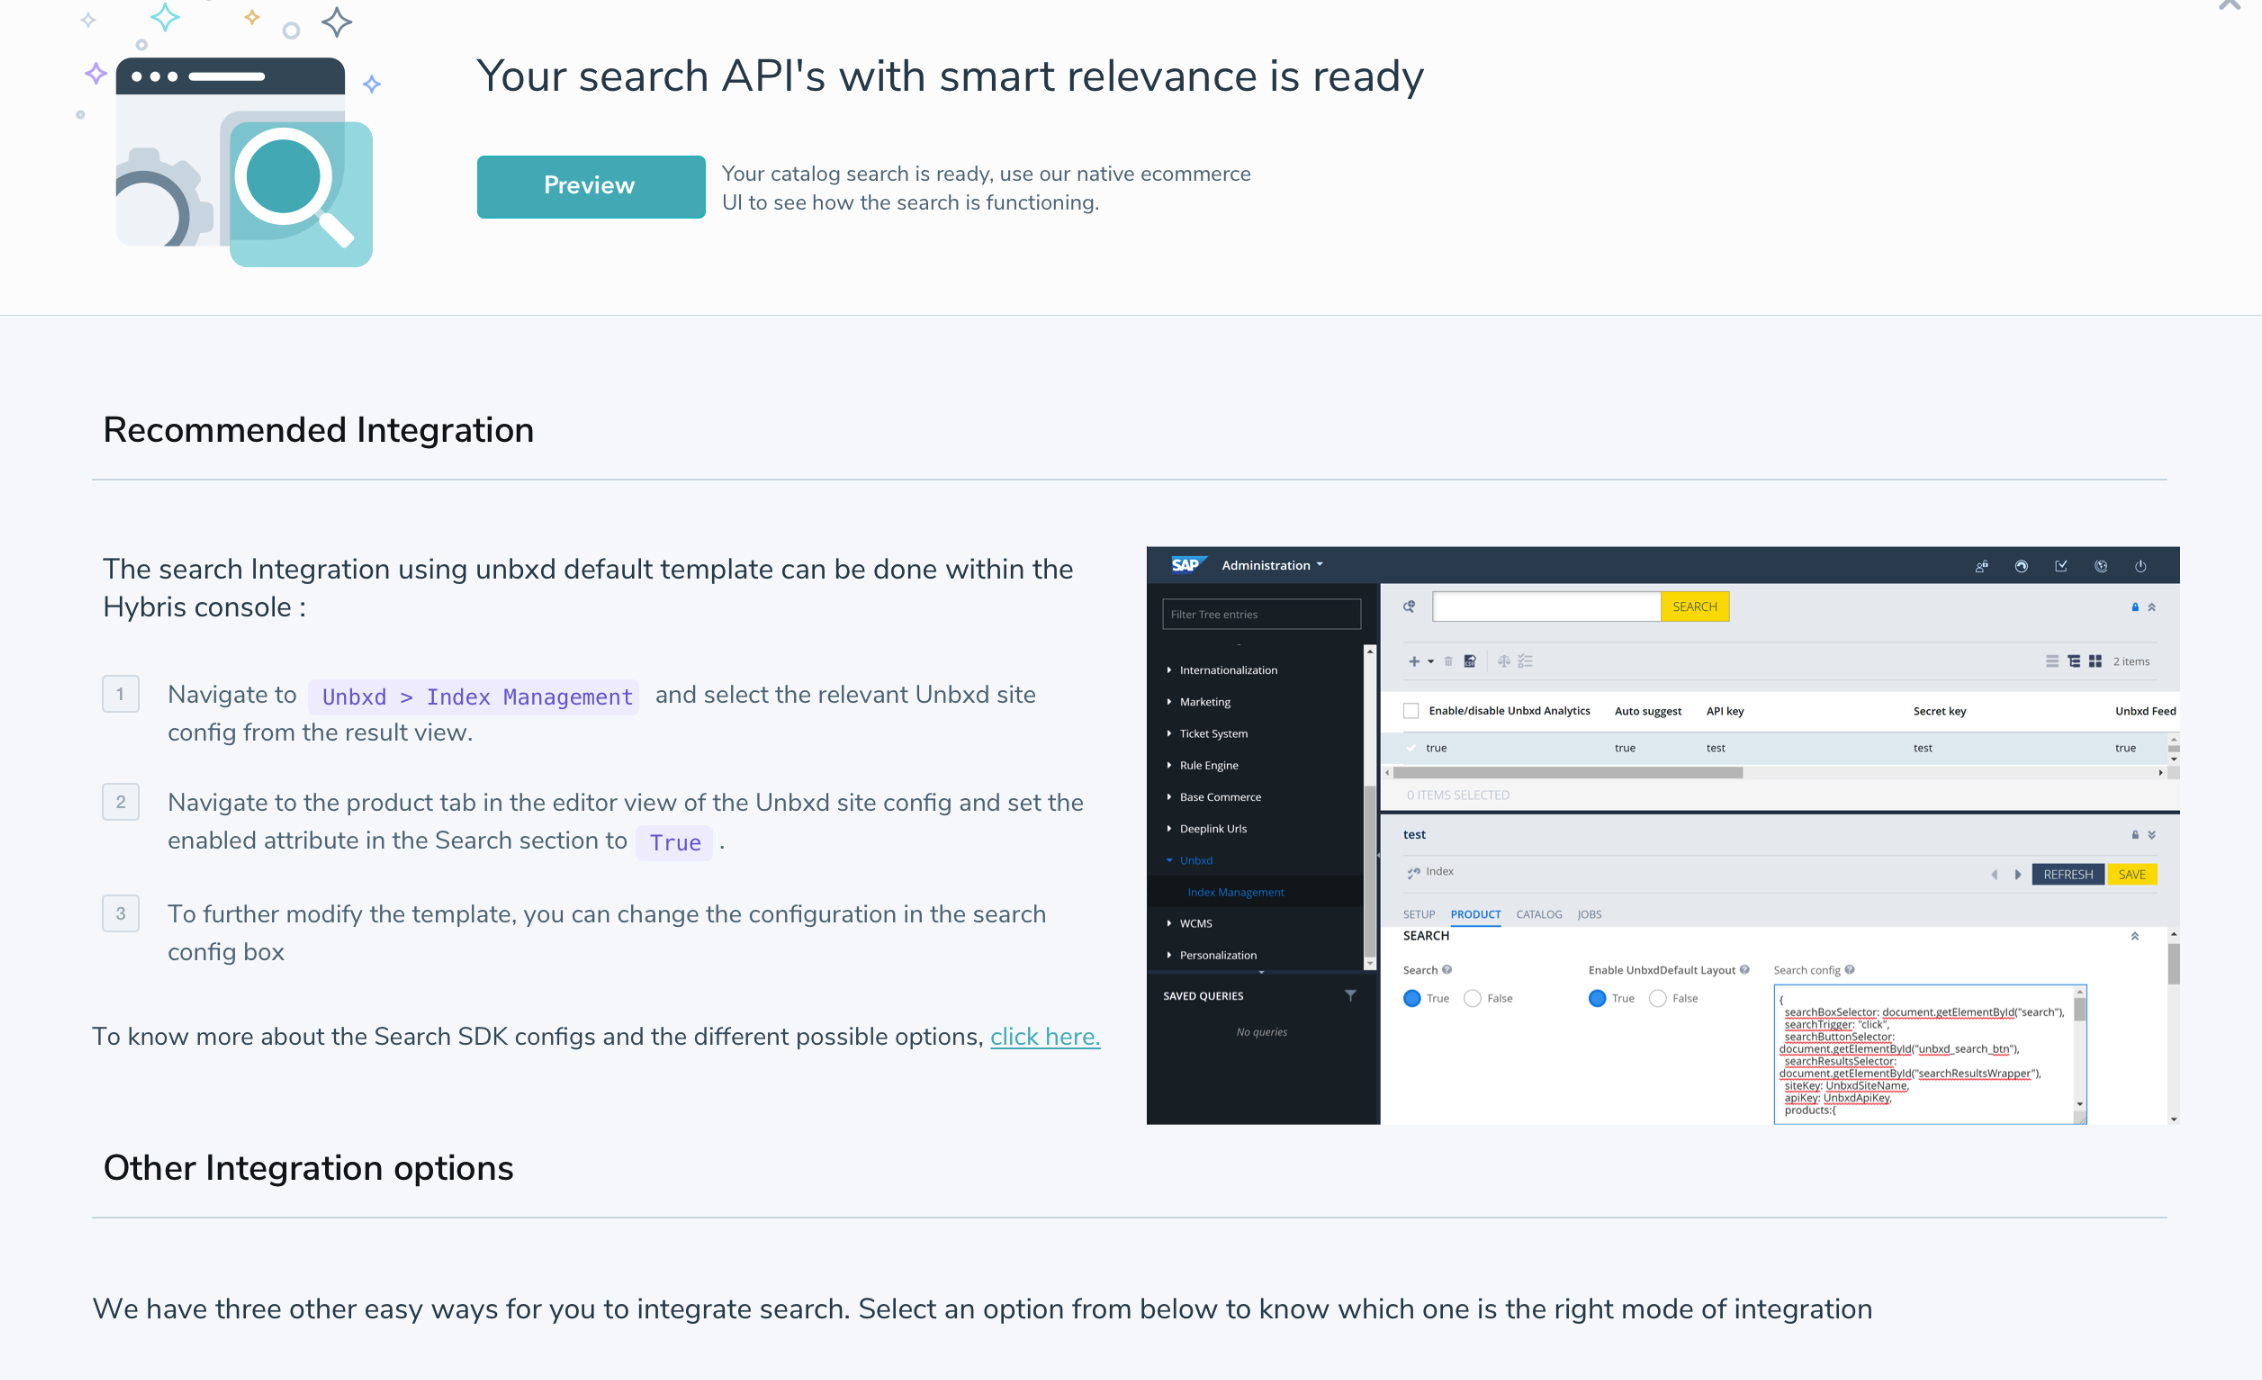Click the checkmark tasks icon in SAP header
Screen dimensions: 2262x1380
click(2061, 566)
